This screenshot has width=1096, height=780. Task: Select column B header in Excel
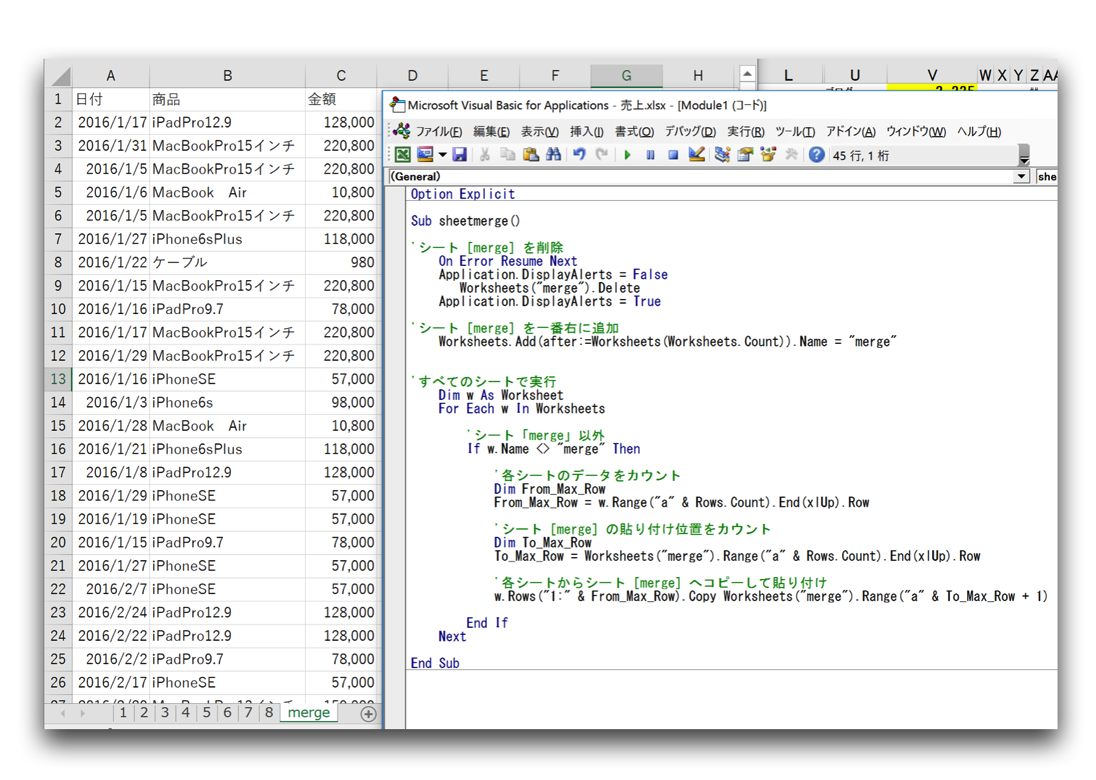[227, 75]
